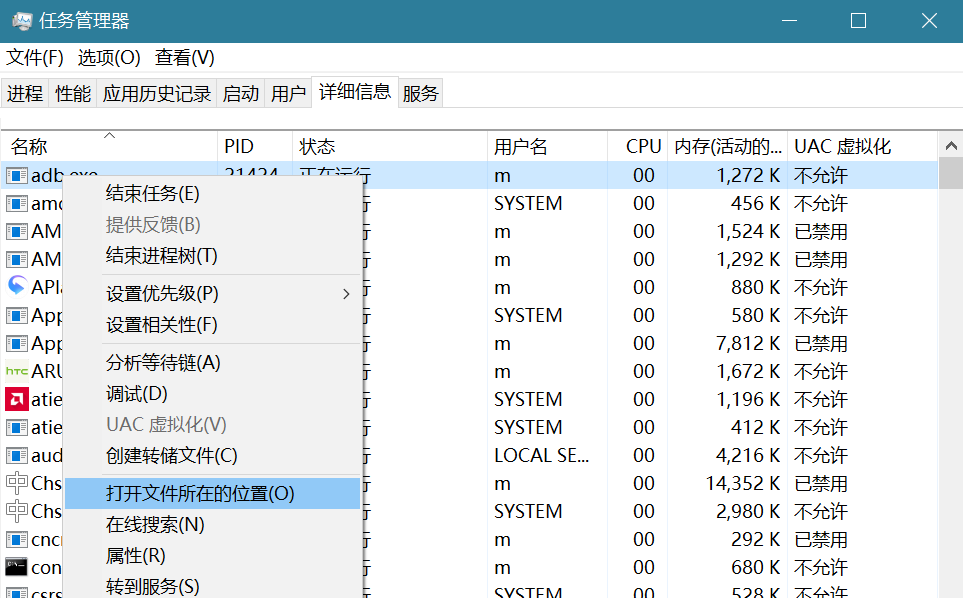The height and width of the screenshot is (598, 963).
Task: Click the sort arrow on the 名称 column
Action: coord(109,133)
